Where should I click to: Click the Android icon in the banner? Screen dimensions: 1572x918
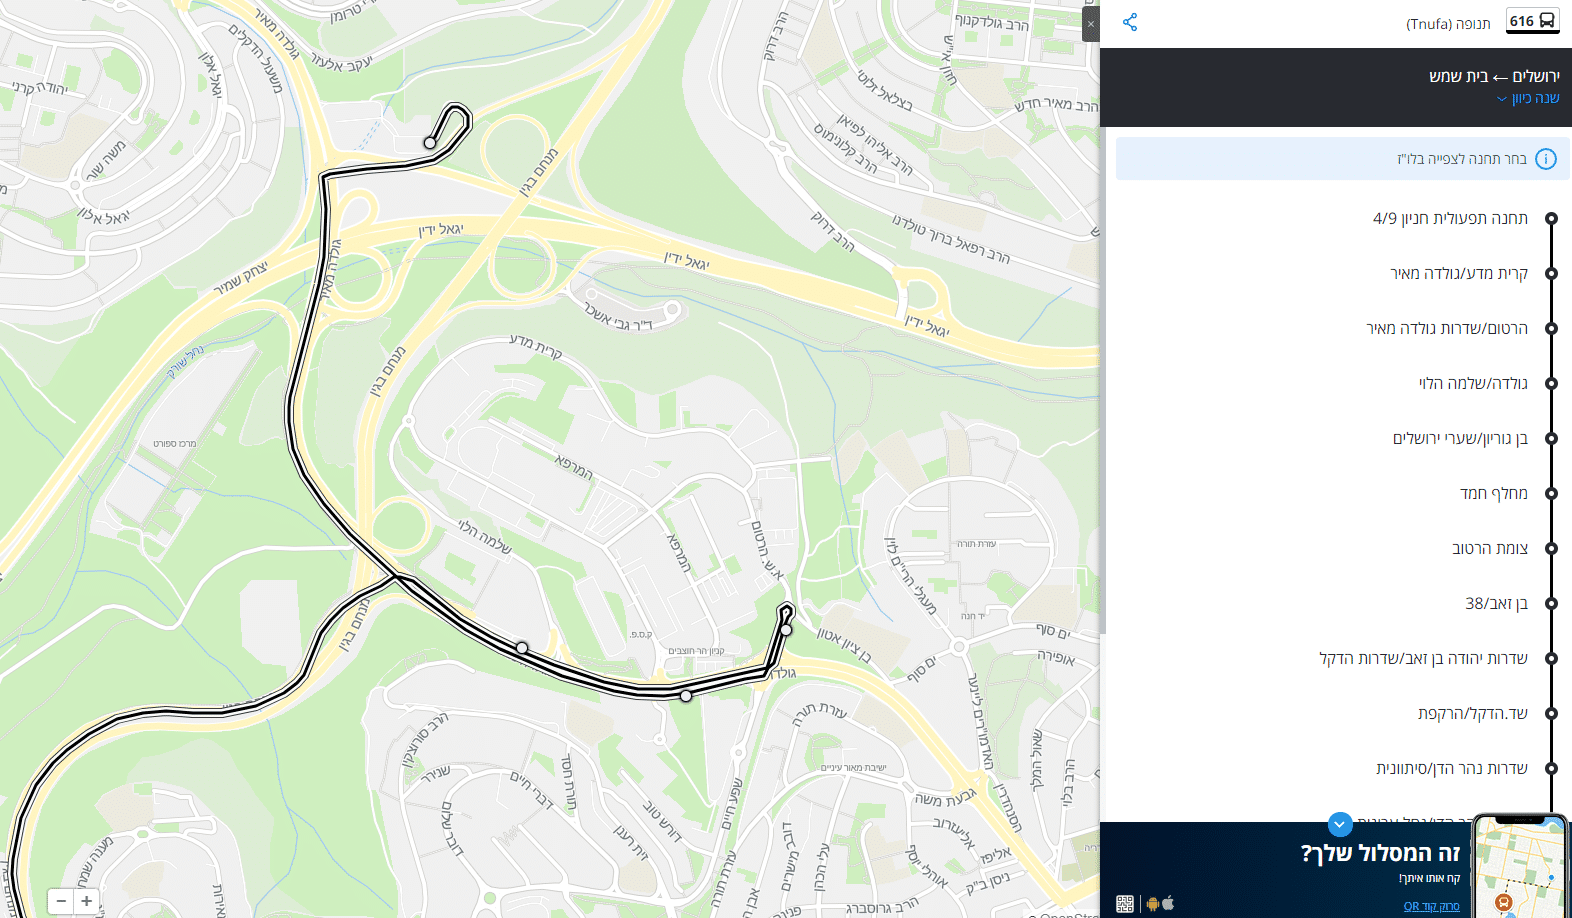pyautogui.click(x=1153, y=904)
